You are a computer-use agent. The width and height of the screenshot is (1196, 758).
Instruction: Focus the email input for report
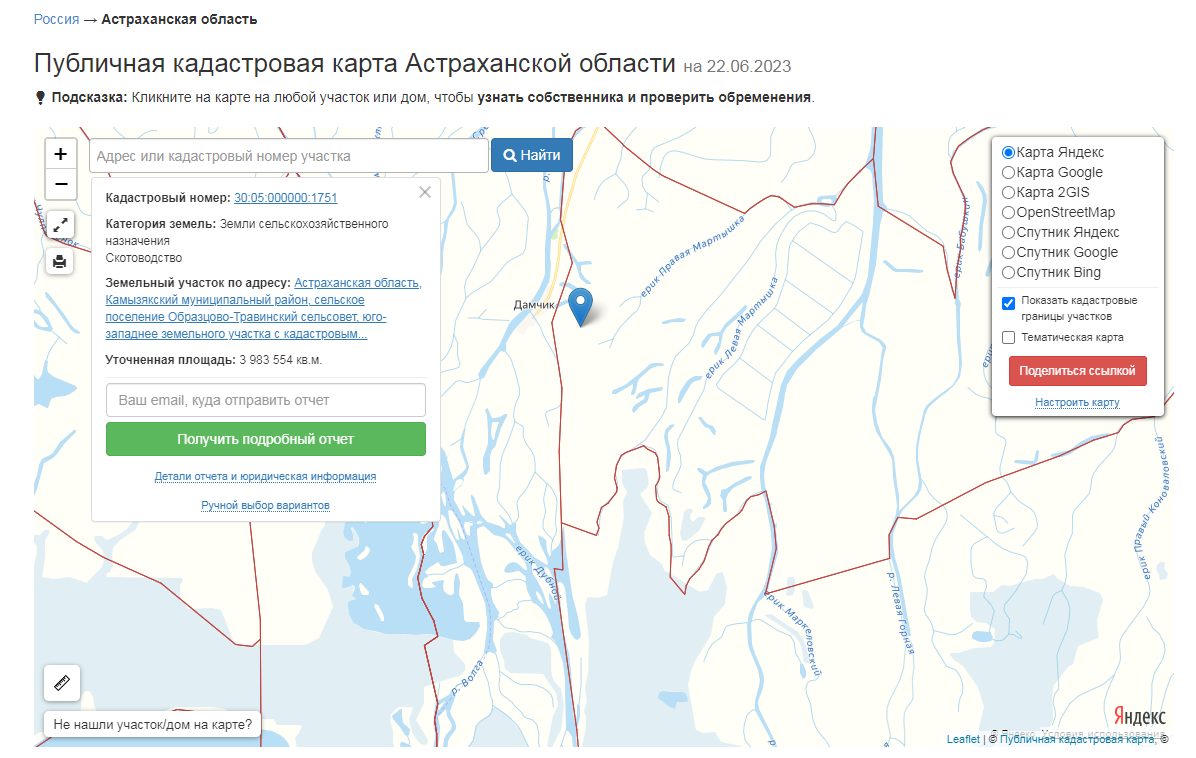(265, 400)
